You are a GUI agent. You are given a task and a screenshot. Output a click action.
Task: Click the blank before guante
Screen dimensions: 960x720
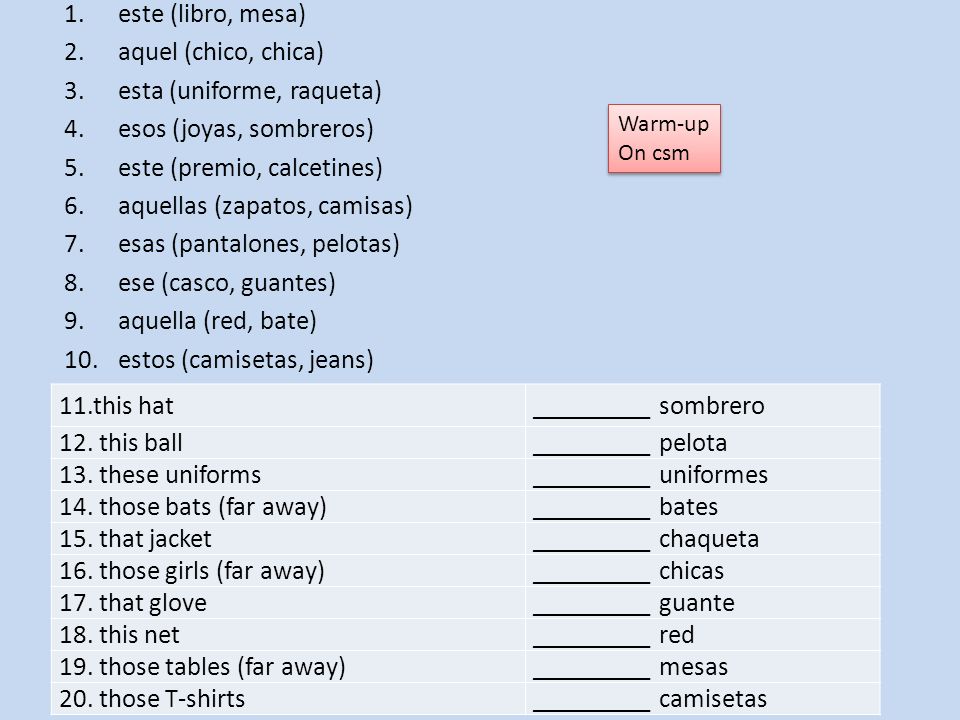591,603
